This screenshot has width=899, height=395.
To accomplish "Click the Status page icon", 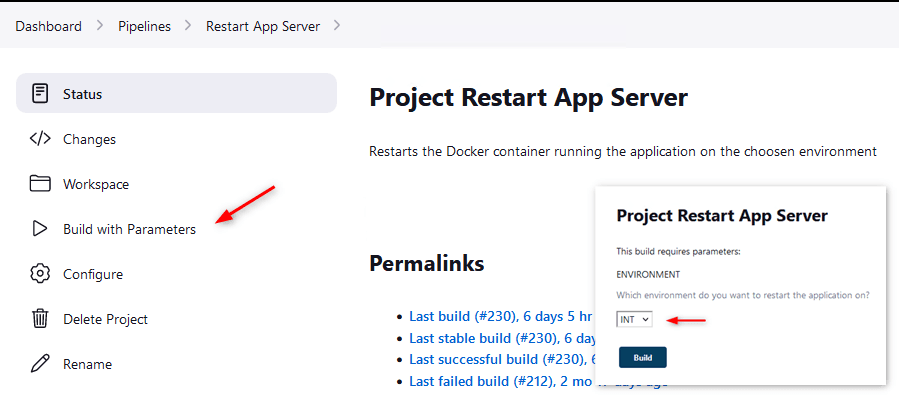I will (x=40, y=93).
